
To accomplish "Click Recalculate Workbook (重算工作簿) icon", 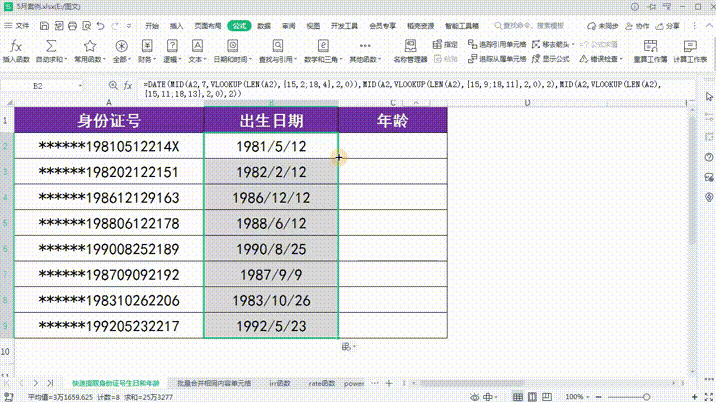I will [650, 46].
